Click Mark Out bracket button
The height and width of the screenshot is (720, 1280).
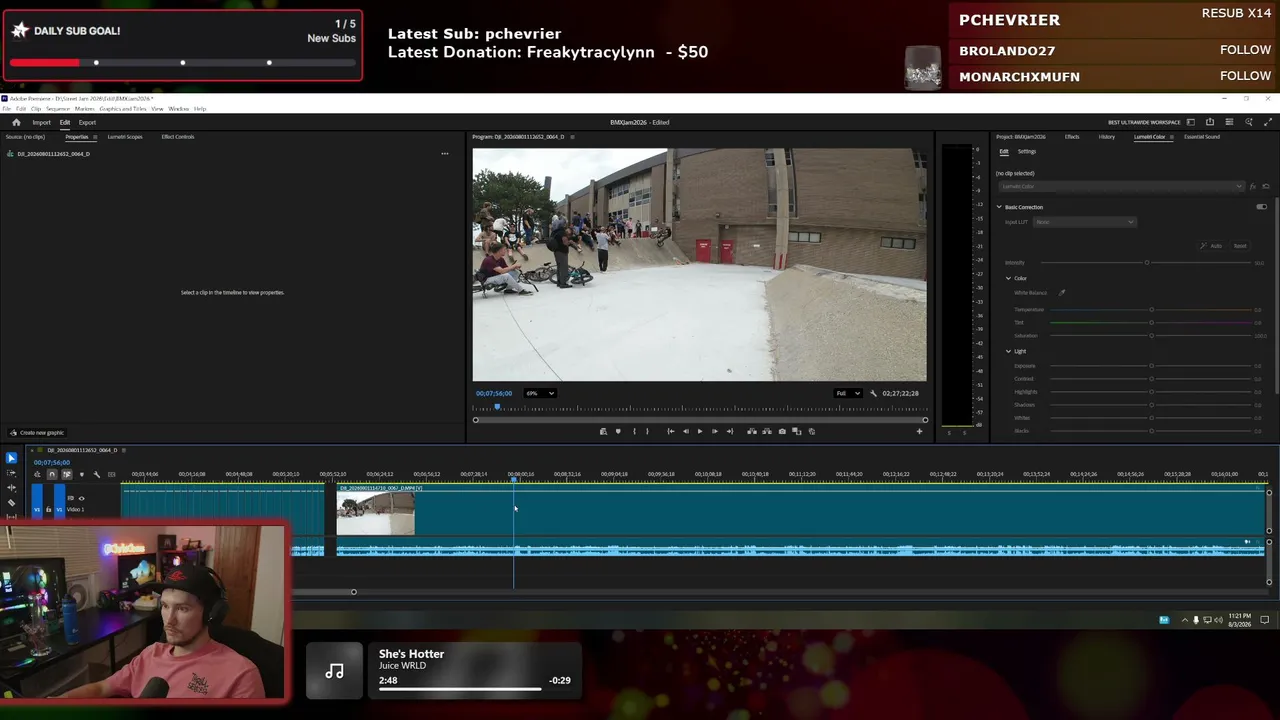tap(647, 431)
